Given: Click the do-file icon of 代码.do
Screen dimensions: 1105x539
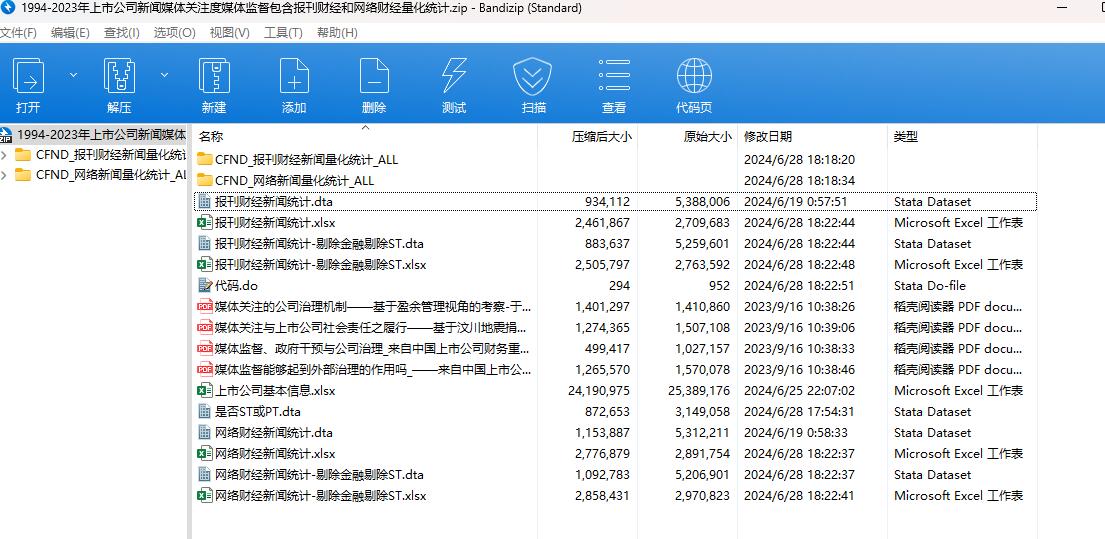Looking at the screenshot, I should (204, 285).
